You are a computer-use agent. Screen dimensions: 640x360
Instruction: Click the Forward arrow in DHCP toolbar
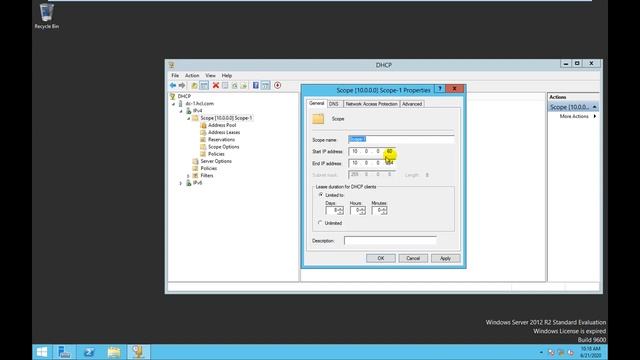182,85
